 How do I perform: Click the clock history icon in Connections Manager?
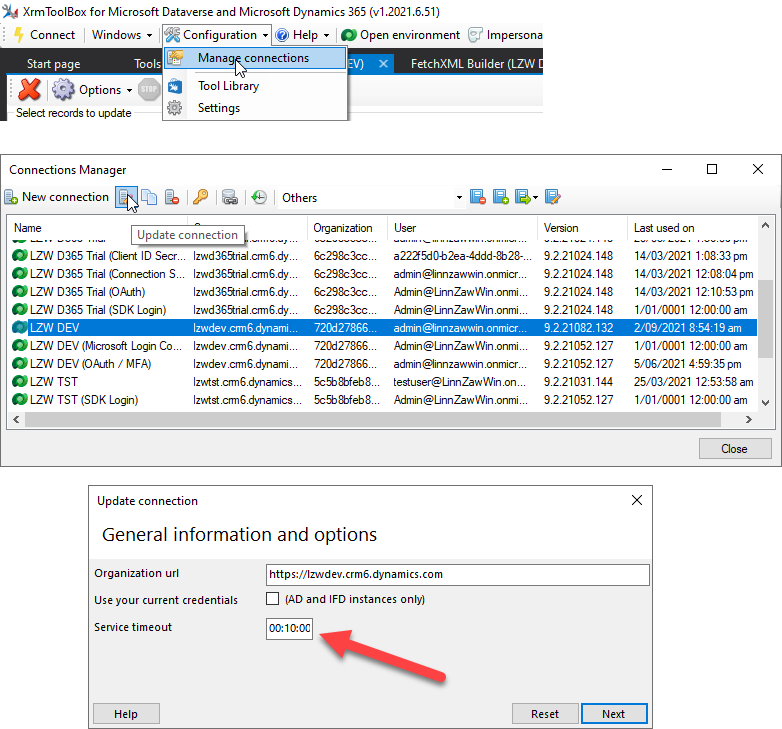[x=259, y=197]
